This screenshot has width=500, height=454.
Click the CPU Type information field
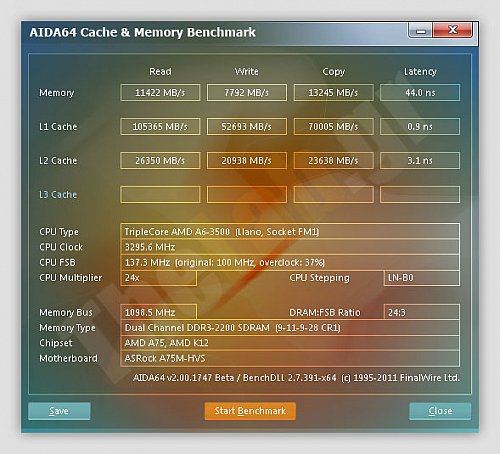[x=290, y=232]
